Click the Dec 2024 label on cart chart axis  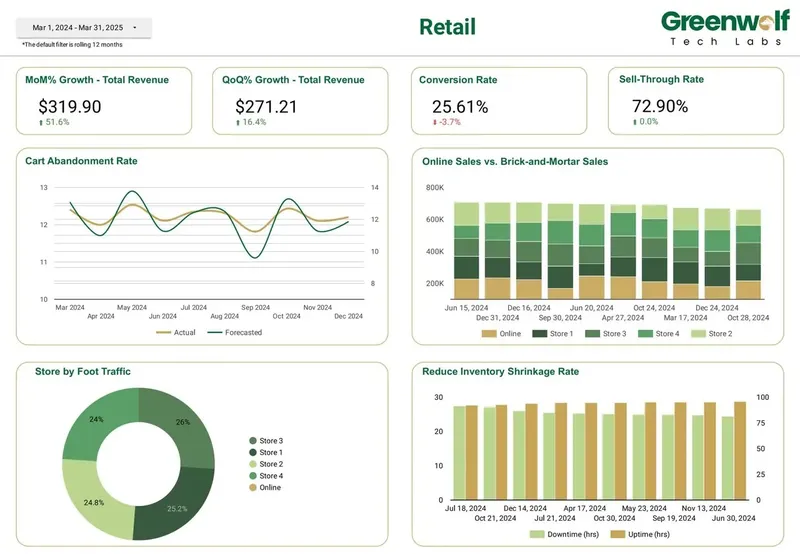(x=348, y=316)
